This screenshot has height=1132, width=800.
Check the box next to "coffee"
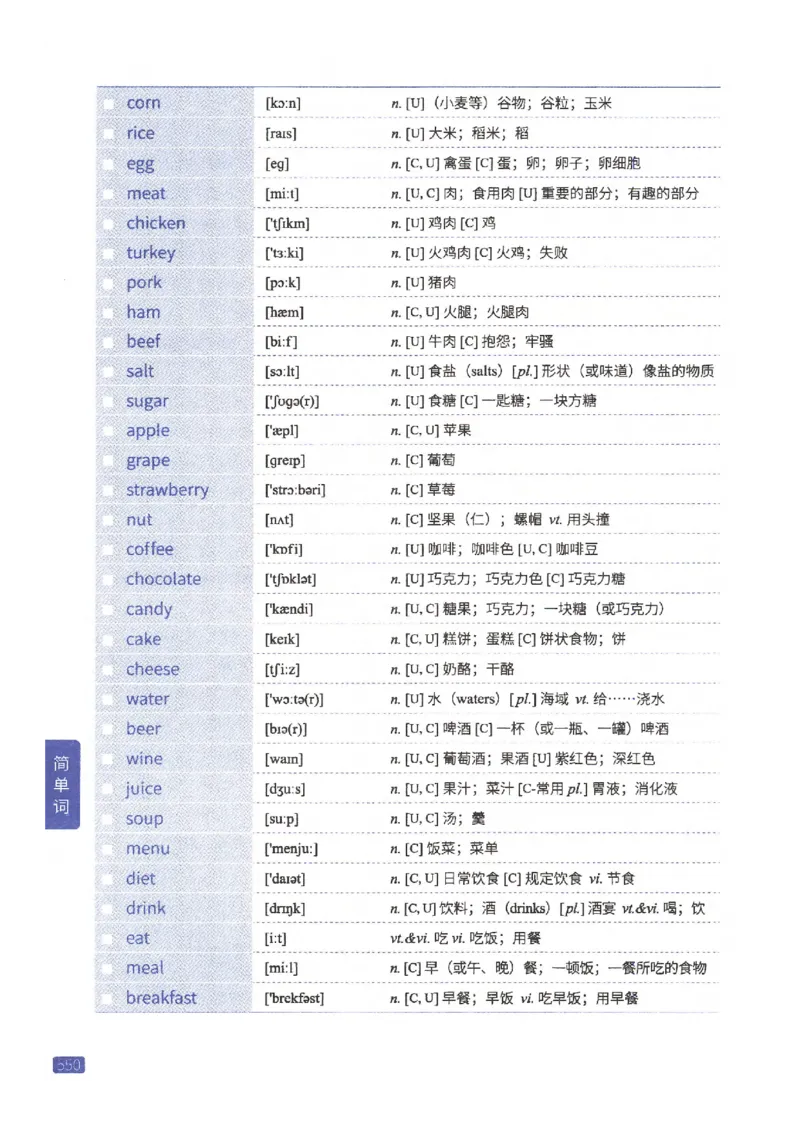pos(108,550)
